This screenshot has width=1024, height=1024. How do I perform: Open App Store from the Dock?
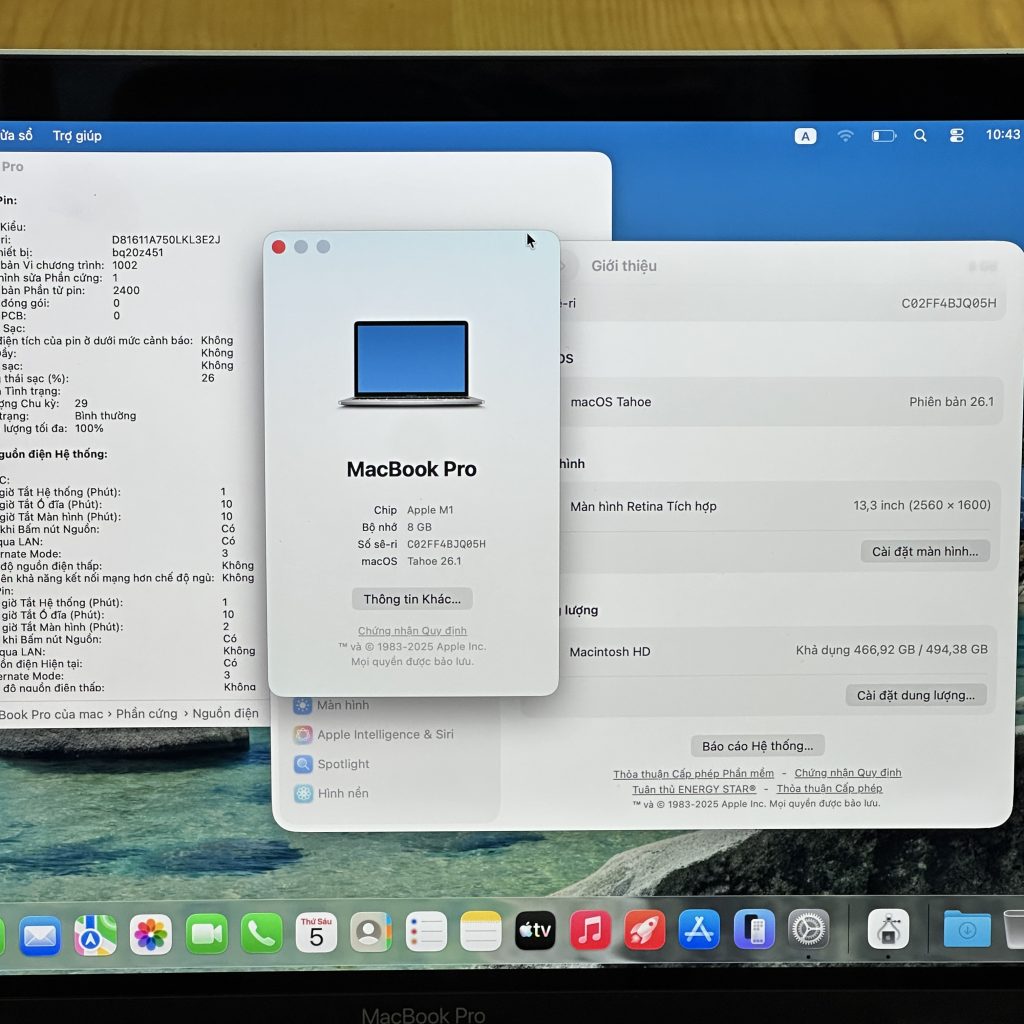698,930
